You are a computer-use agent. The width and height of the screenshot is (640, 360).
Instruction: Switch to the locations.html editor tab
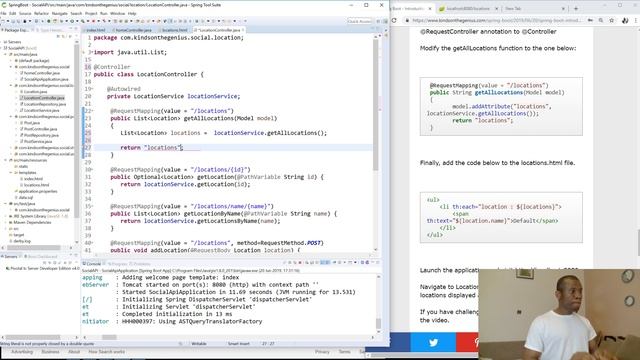[175, 30]
